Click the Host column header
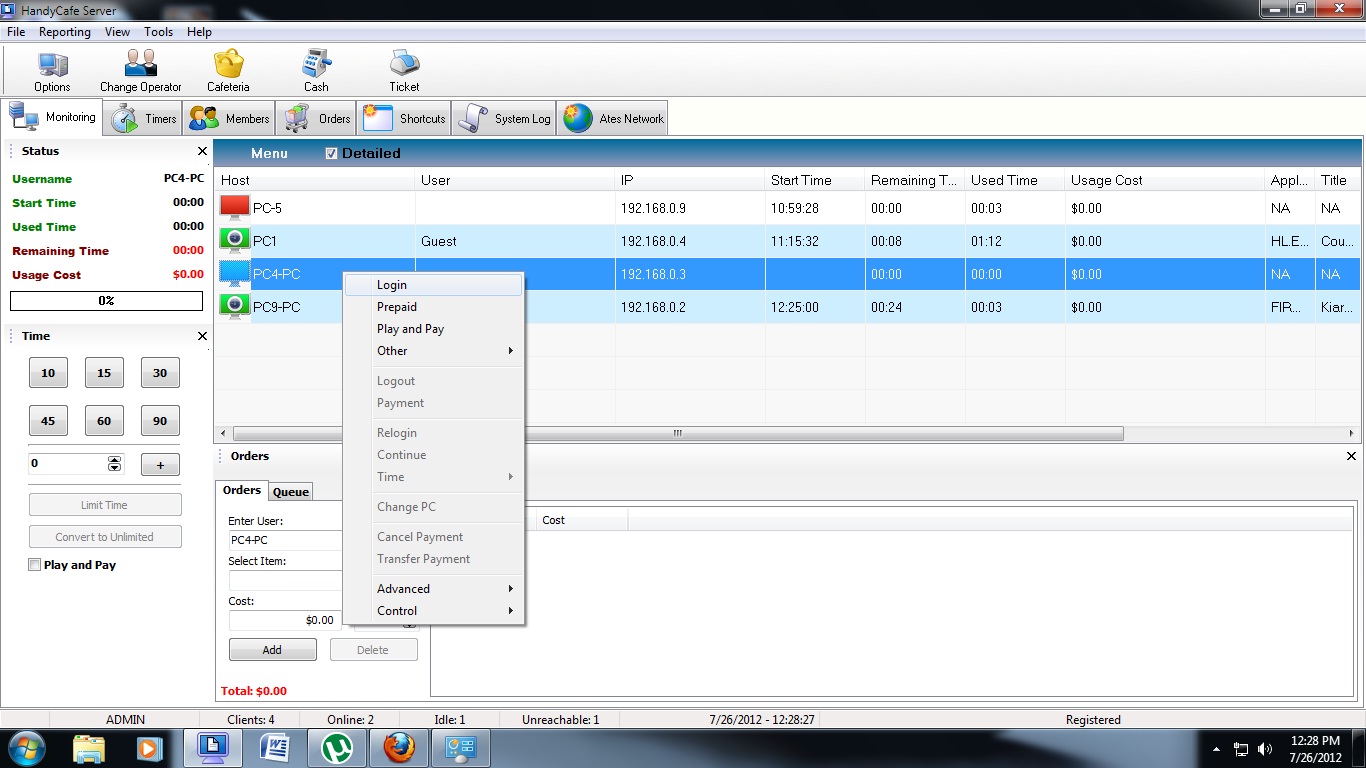Viewport: 1366px width, 768px height. coord(315,180)
